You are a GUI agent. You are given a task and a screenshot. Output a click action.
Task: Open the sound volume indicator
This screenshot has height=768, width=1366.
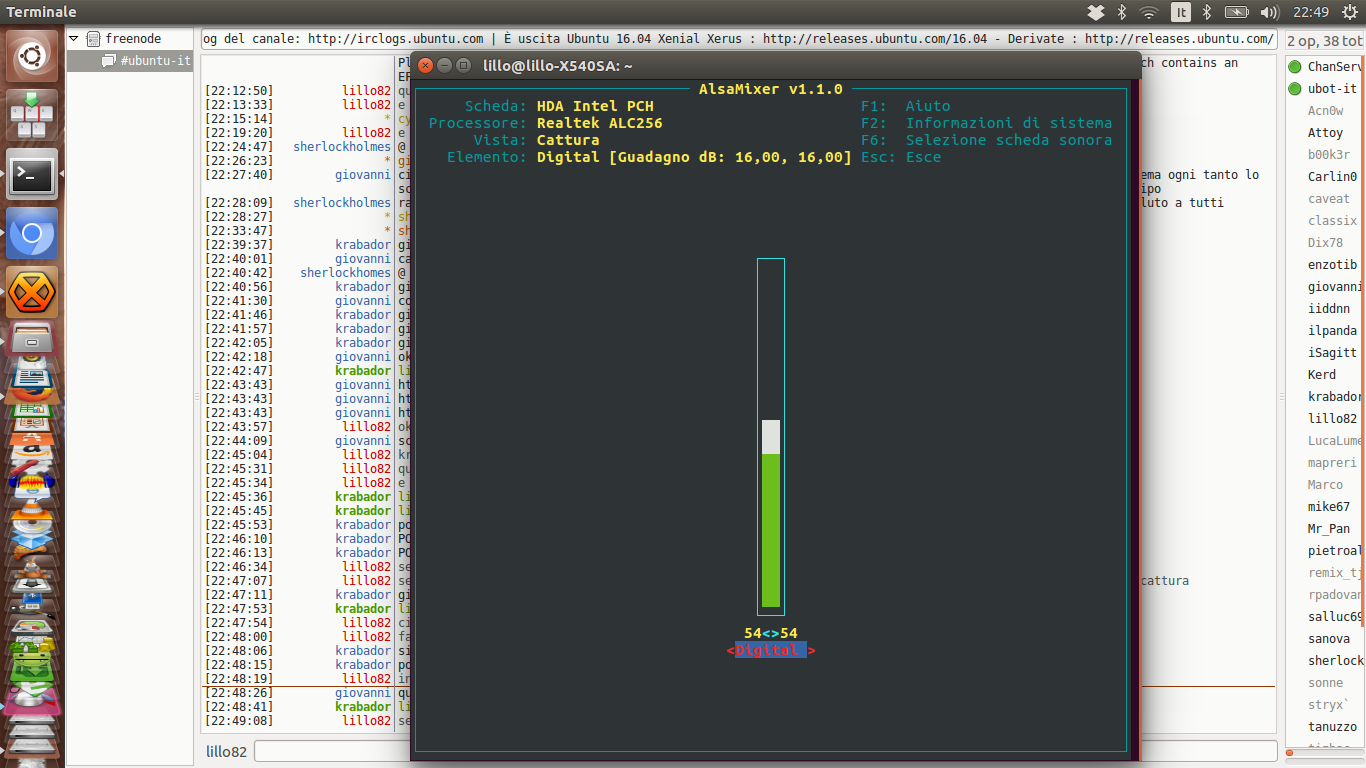point(1270,12)
